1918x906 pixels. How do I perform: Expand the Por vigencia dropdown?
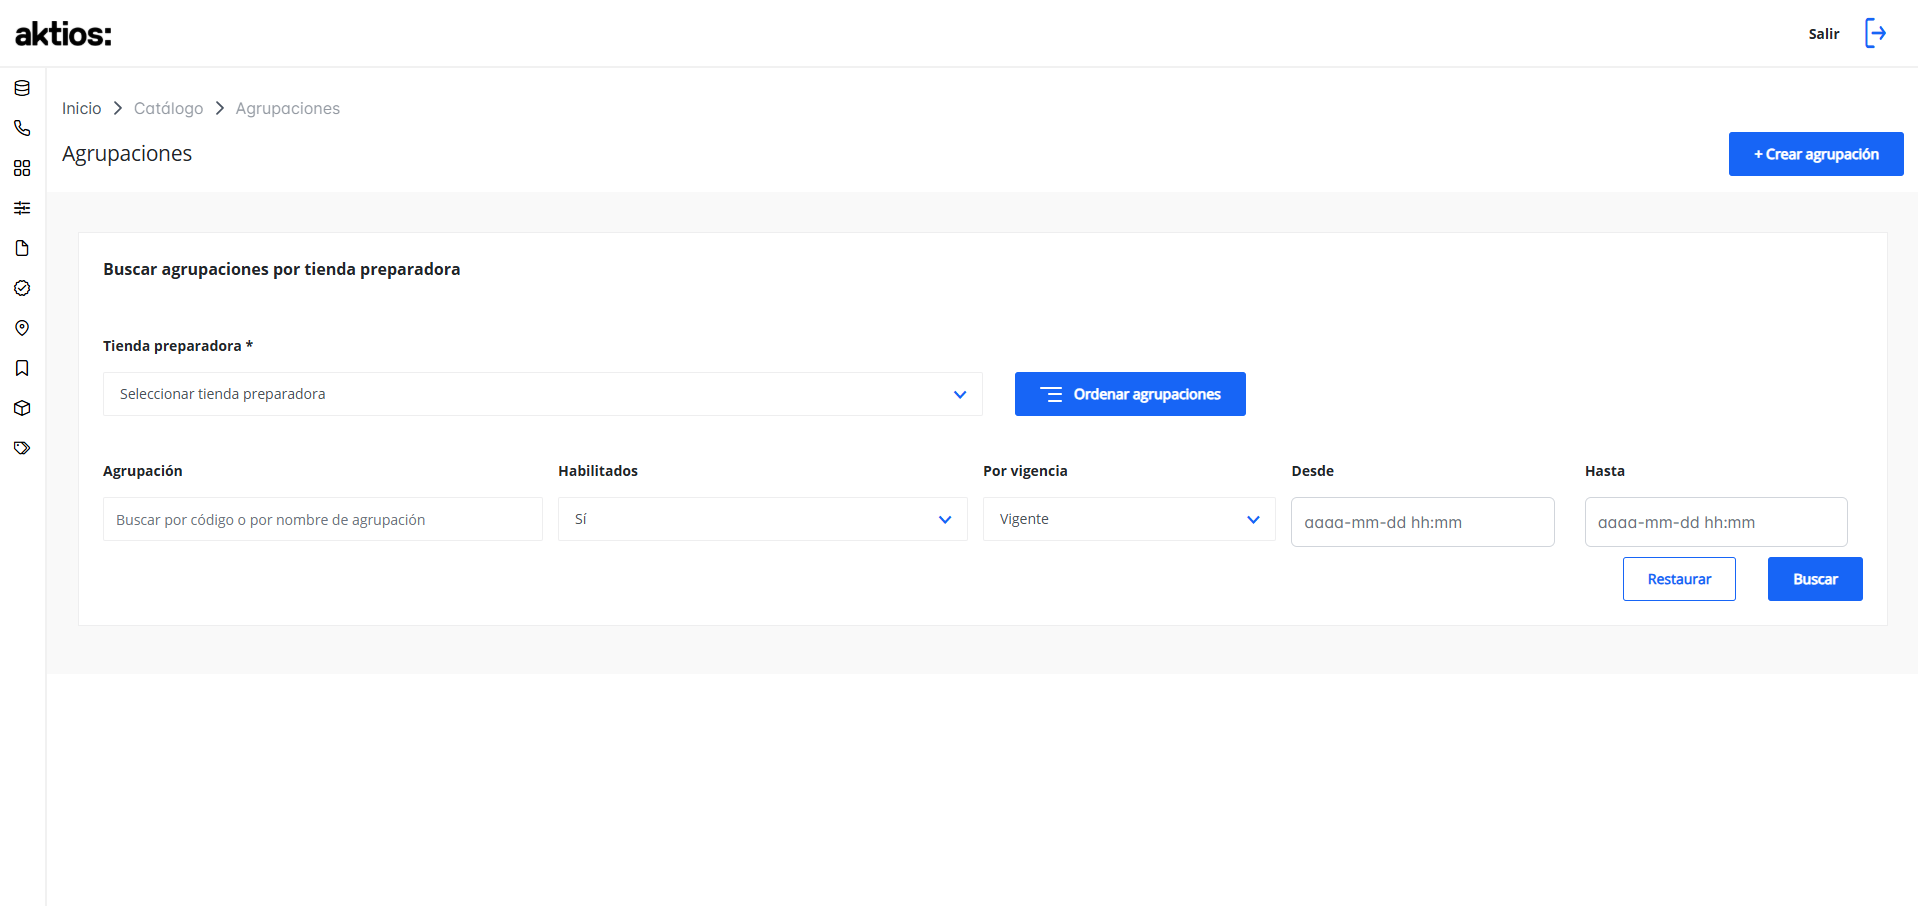tap(1129, 519)
